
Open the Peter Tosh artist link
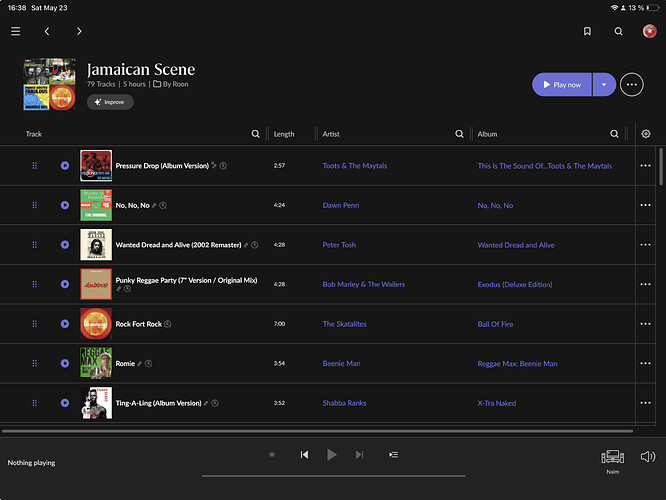(339, 245)
